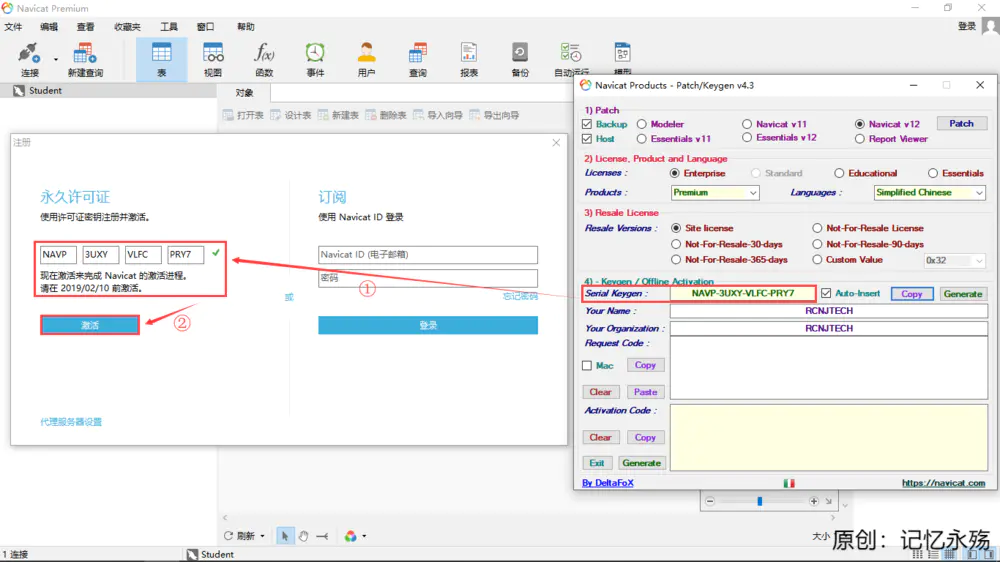Open the Favorites menu
This screenshot has width=1000, height=562.
(x=127, y=26)
